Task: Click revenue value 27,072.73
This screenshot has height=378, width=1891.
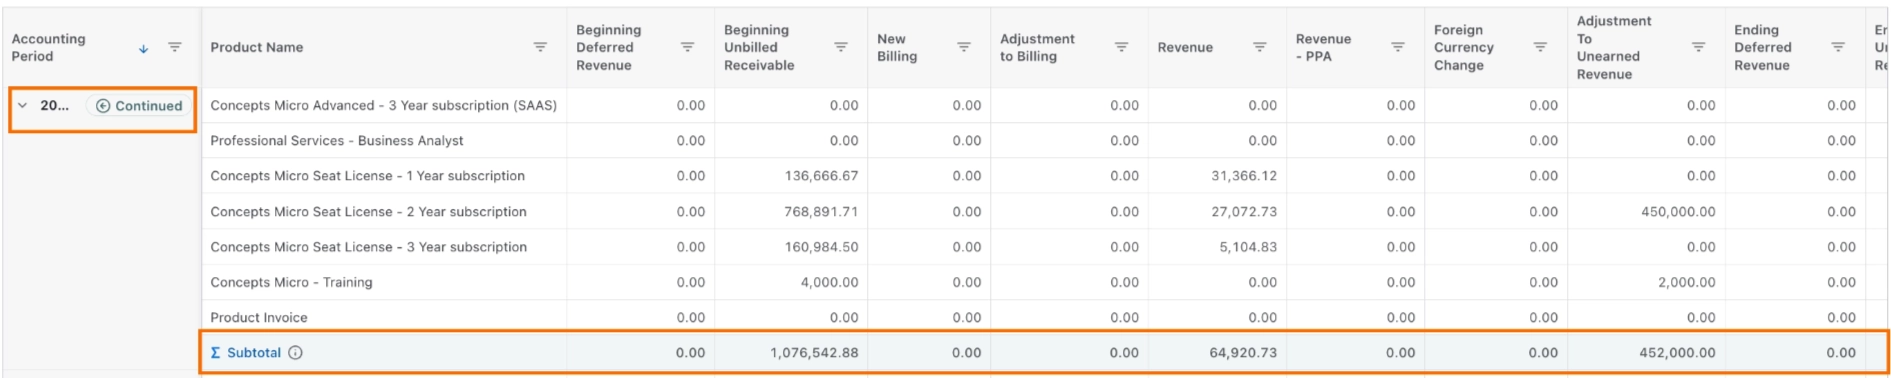Action: pos(1244,212)
